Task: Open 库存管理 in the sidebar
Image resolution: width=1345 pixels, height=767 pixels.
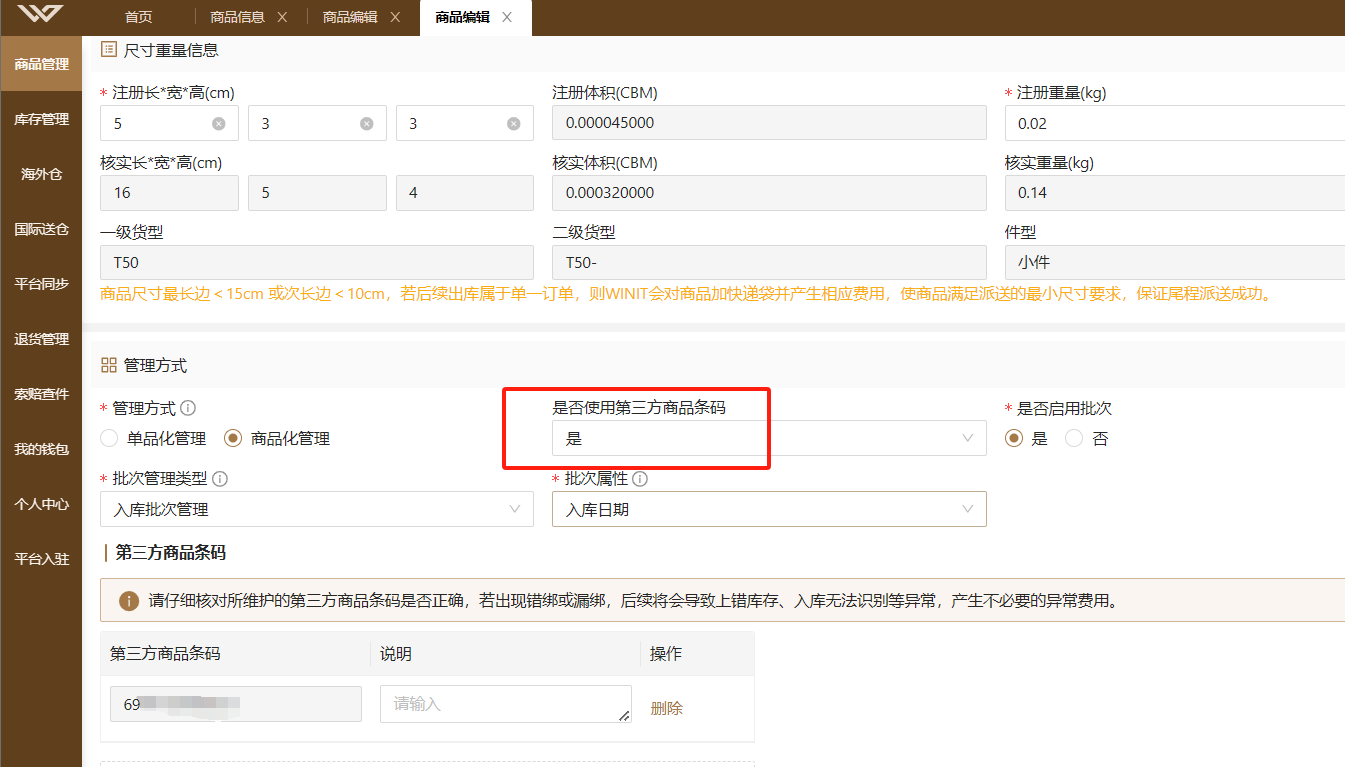Action: (41, 119)
